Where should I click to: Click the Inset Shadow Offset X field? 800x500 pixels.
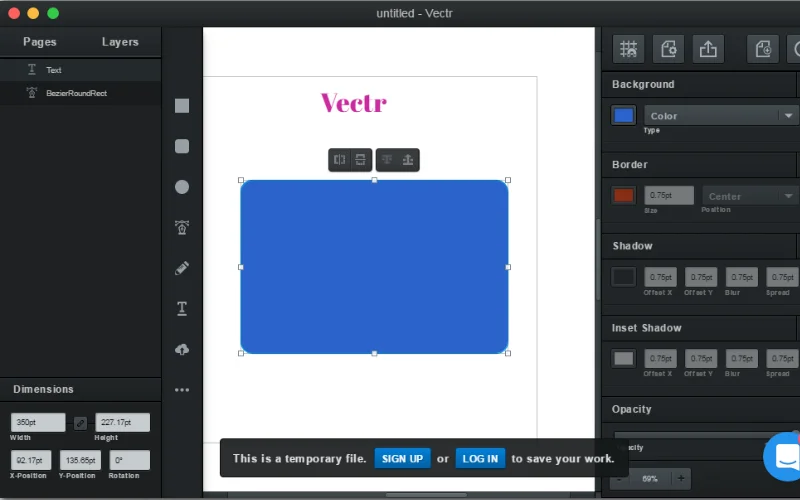[x=661, y=358]
